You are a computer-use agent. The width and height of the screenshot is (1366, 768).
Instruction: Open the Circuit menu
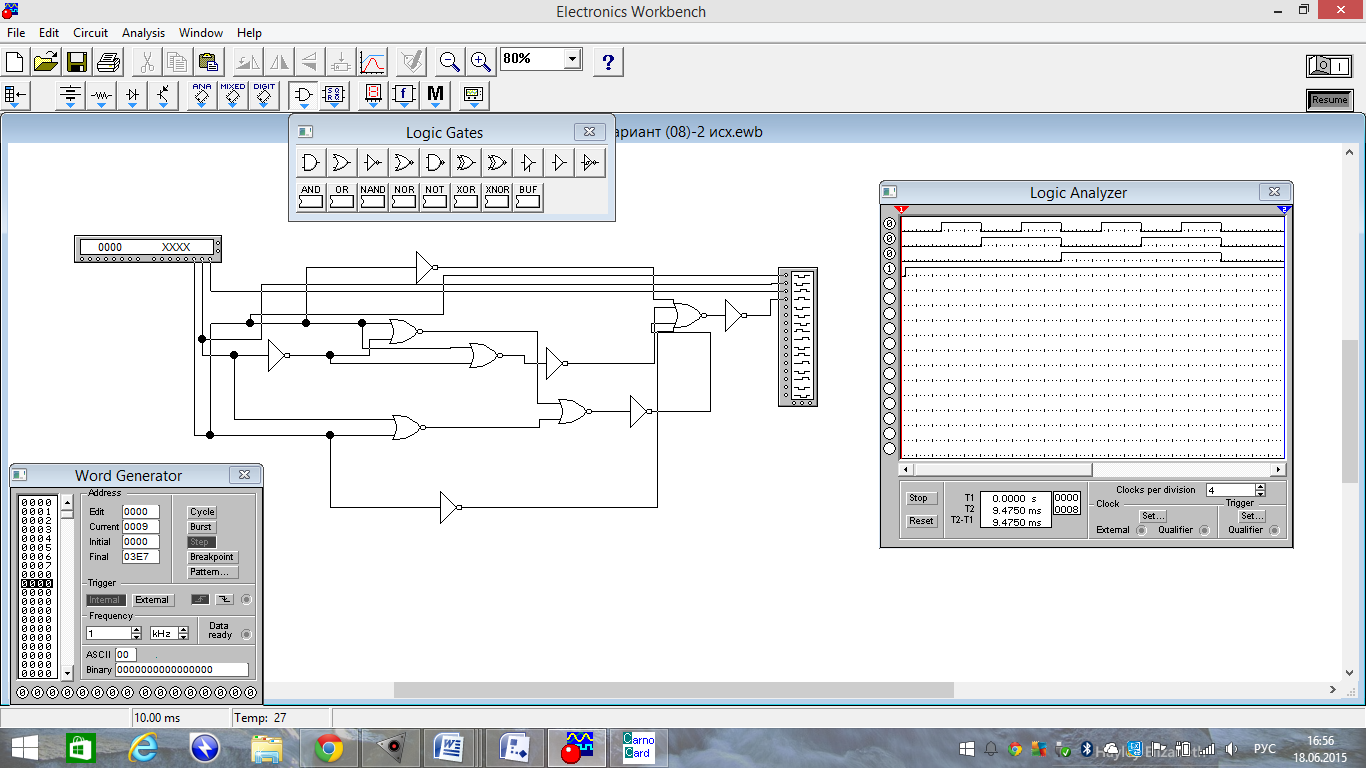91,33
